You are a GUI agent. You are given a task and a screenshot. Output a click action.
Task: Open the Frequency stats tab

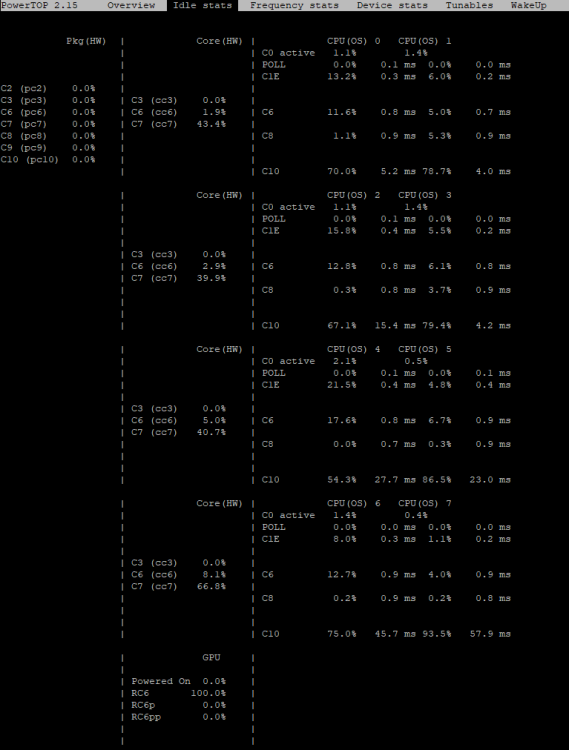(294, 5)
